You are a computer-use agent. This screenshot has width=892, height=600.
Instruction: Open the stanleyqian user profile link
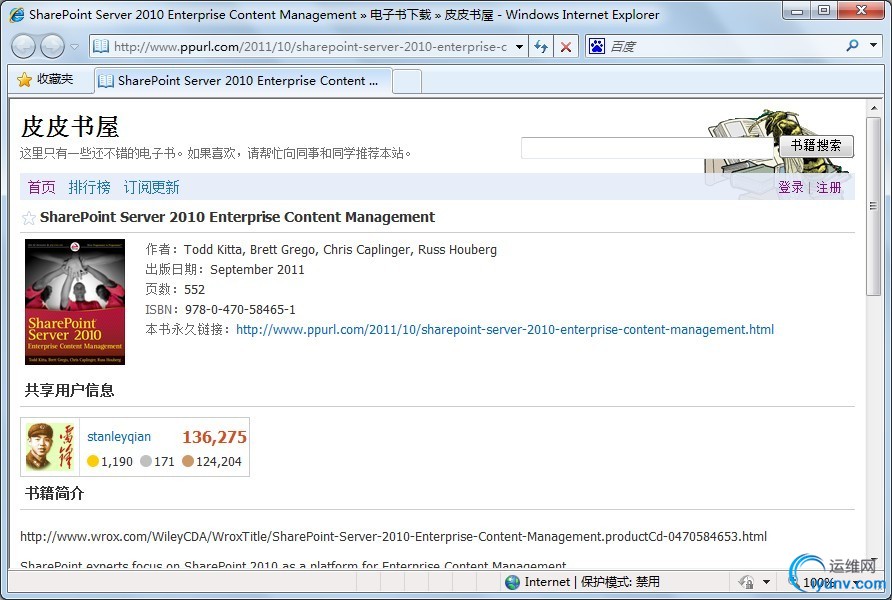[x=119, y=437]
